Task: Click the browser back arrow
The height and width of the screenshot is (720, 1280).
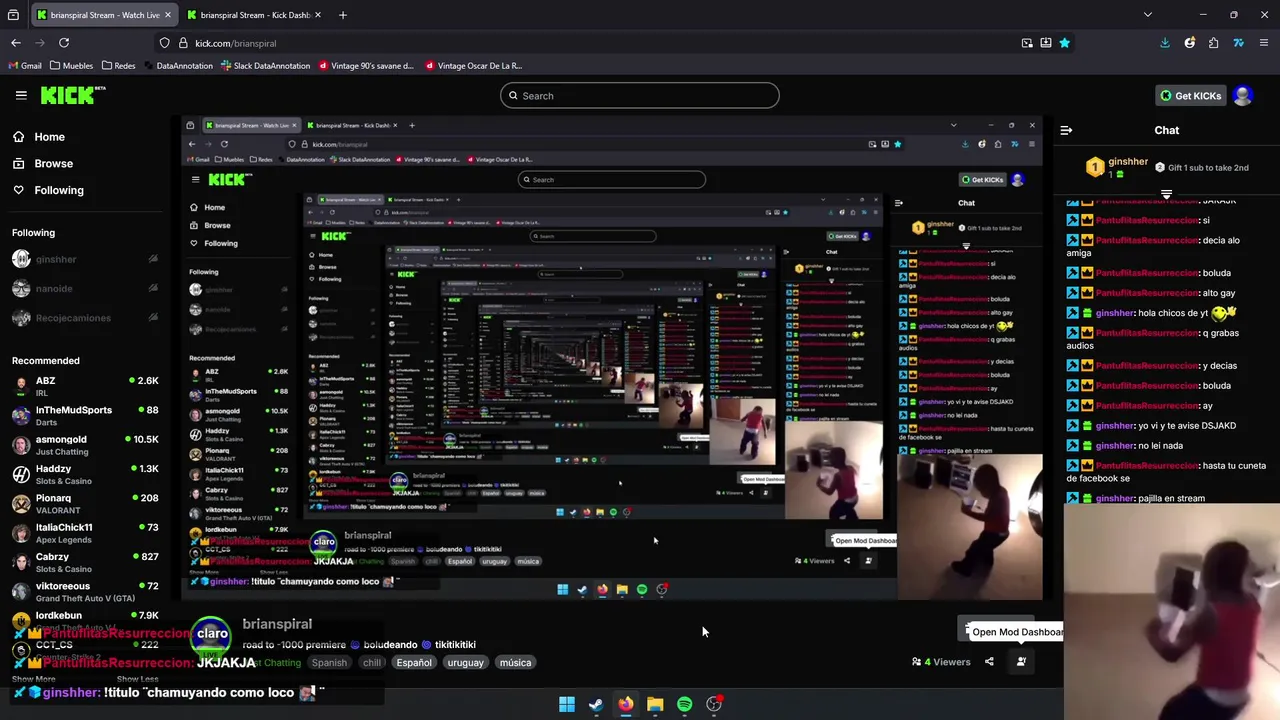Action: coord(16,43)
